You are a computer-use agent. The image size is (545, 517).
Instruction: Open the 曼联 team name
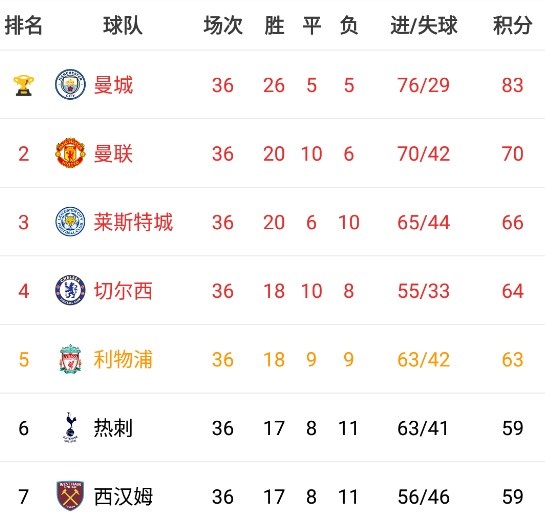click(x=113, y=154)
